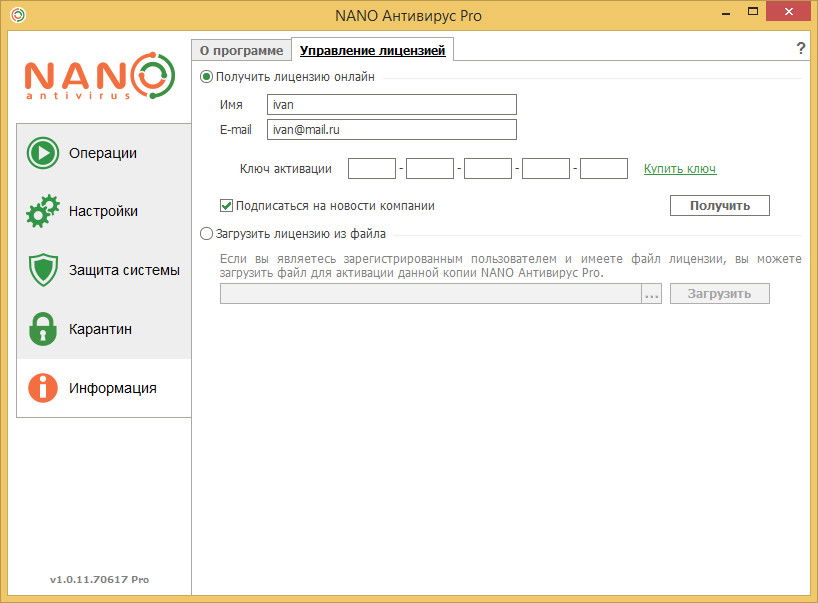The image size is (818, 603).
Task: Click version text 'v1.0.11.70617 Pro'
Action: [99, 579]
